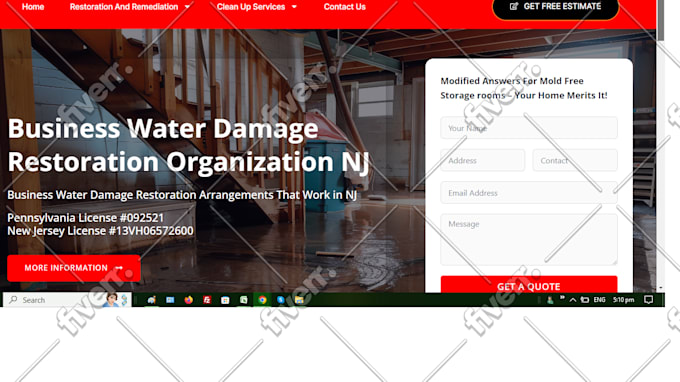680x382 pixels.
Task: Open the Clean Up Services menu
Action: [251, 7]
